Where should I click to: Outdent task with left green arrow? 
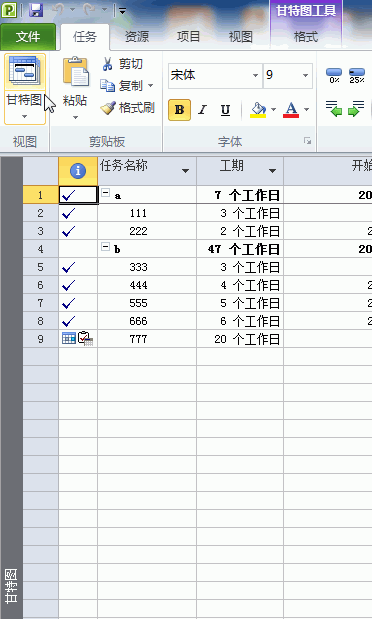334,109
